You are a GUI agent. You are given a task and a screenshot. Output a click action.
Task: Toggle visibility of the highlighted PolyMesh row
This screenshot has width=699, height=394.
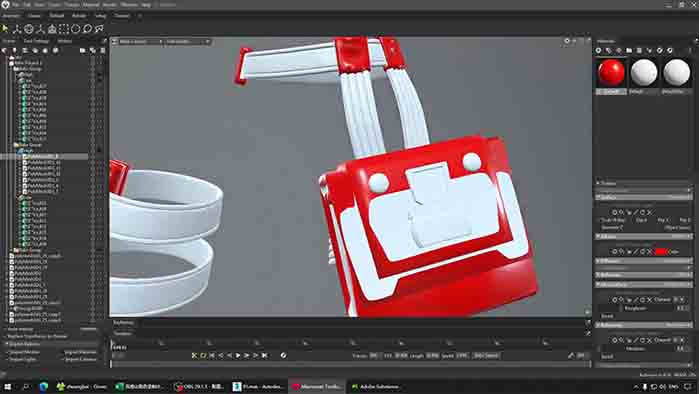[93, 156]
